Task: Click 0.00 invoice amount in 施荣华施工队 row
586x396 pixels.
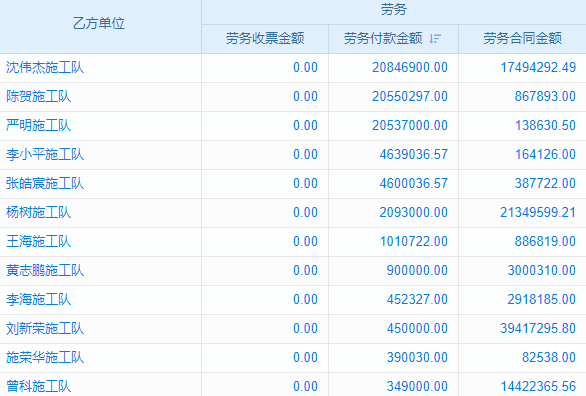Action: (305, 358)
